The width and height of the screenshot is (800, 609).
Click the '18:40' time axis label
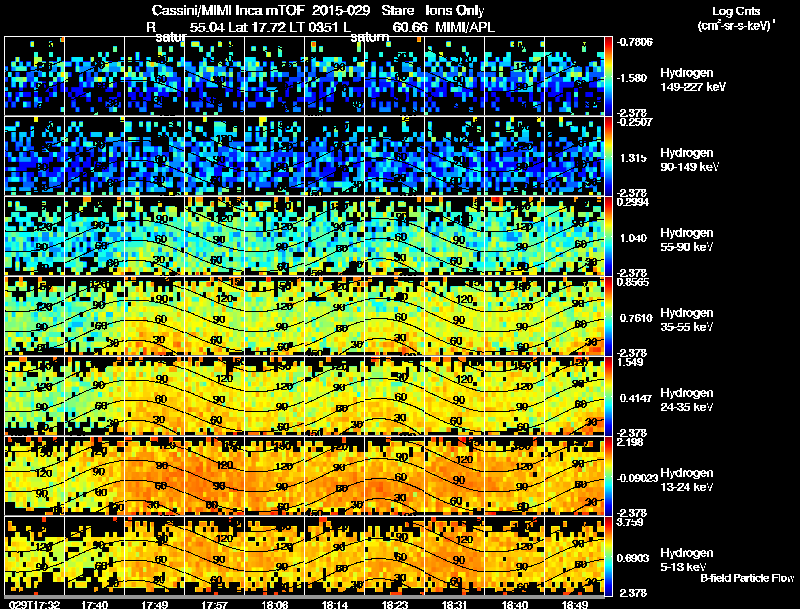pos(514,604)
